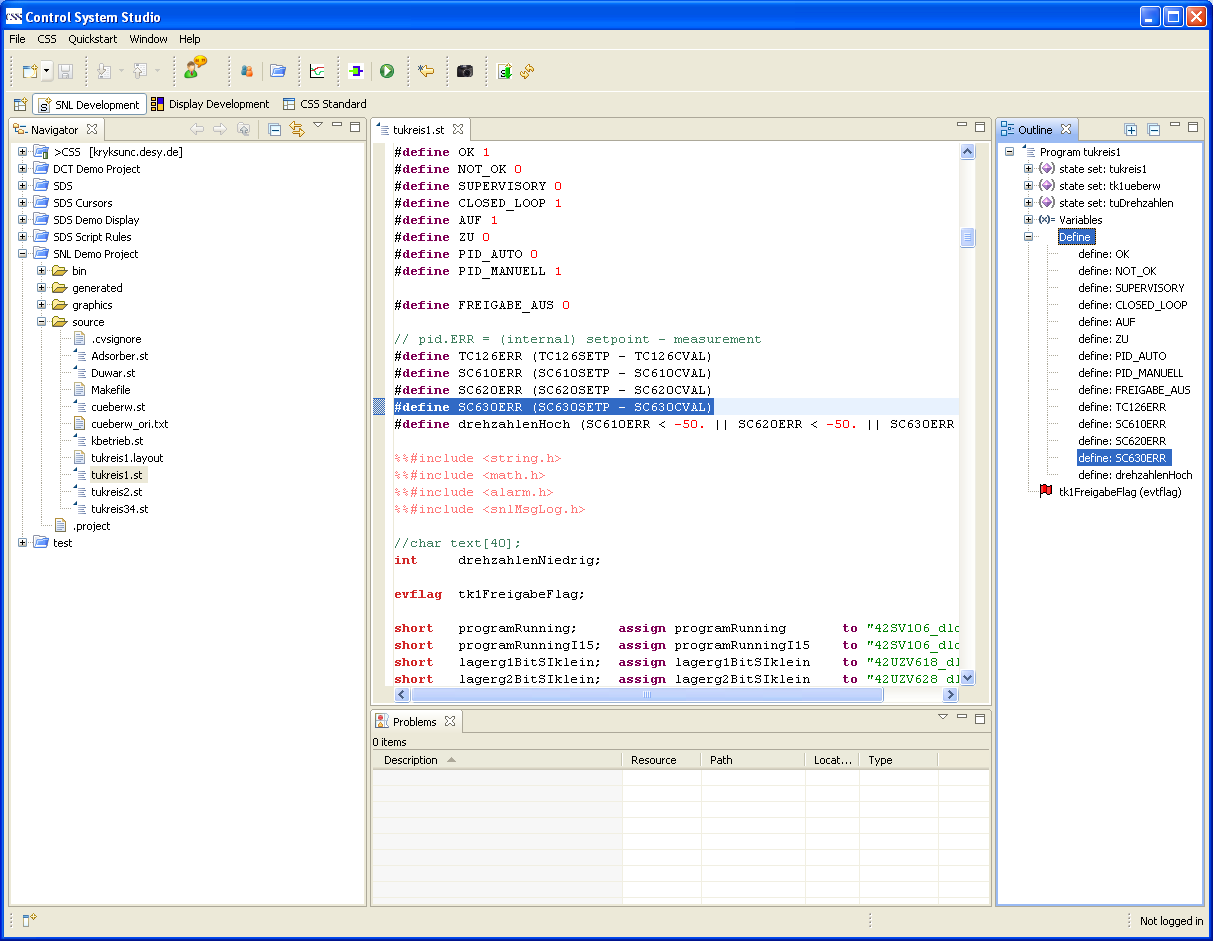
Task: Select the Problems tab
Action: click(414, 721)
